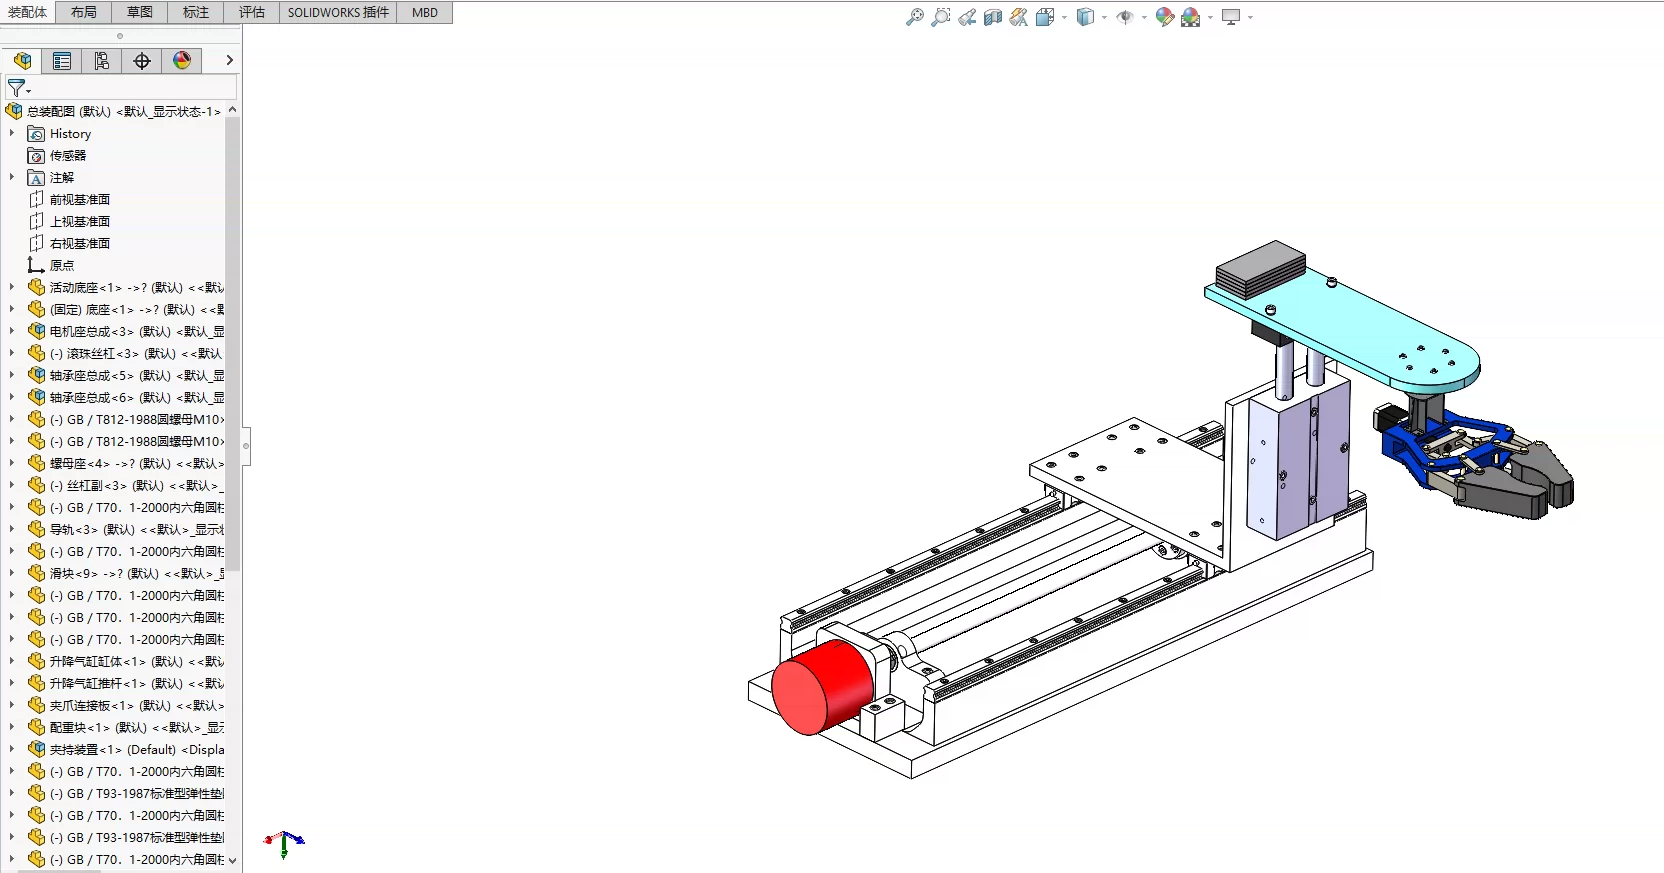The width and height of the screenshot is (1664, 873).
Task: Click the Previous View icon
Action: tap(966, 17)
